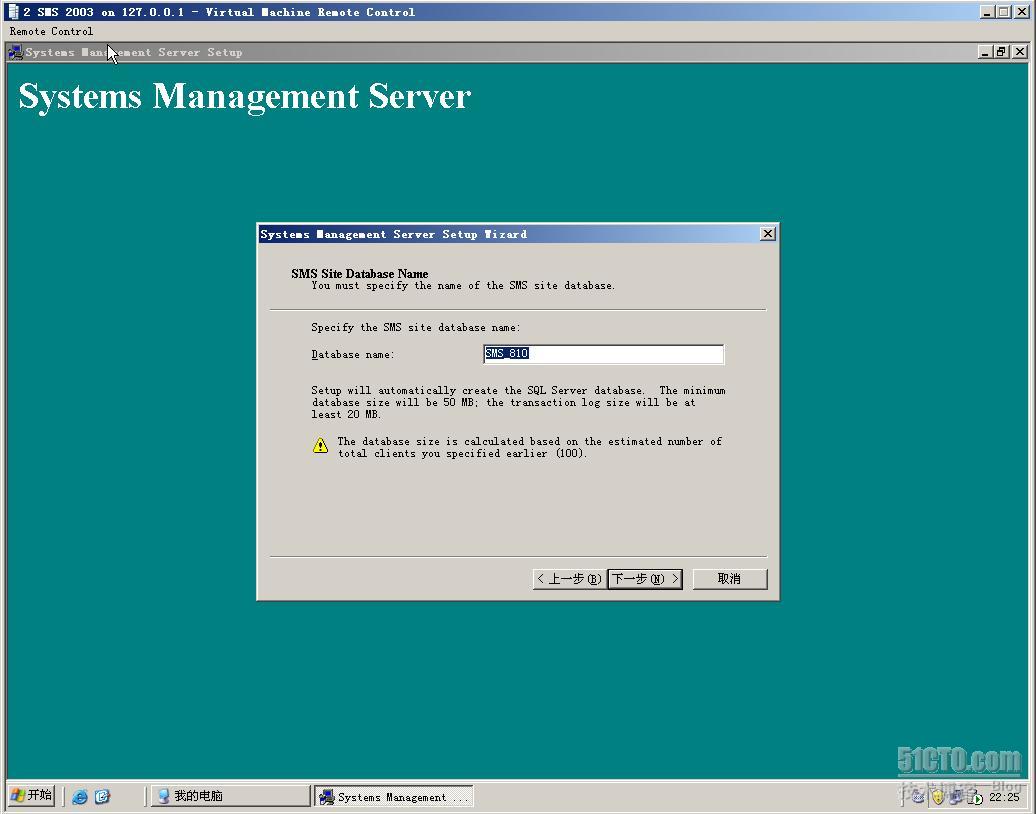Minimize the inner Setup window
This screenshot has height=814, width=1036.
[985, 52]
